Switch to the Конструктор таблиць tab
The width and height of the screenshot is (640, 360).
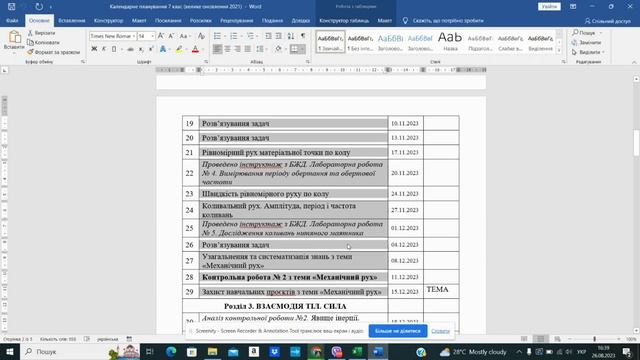[x=344, y=20]
